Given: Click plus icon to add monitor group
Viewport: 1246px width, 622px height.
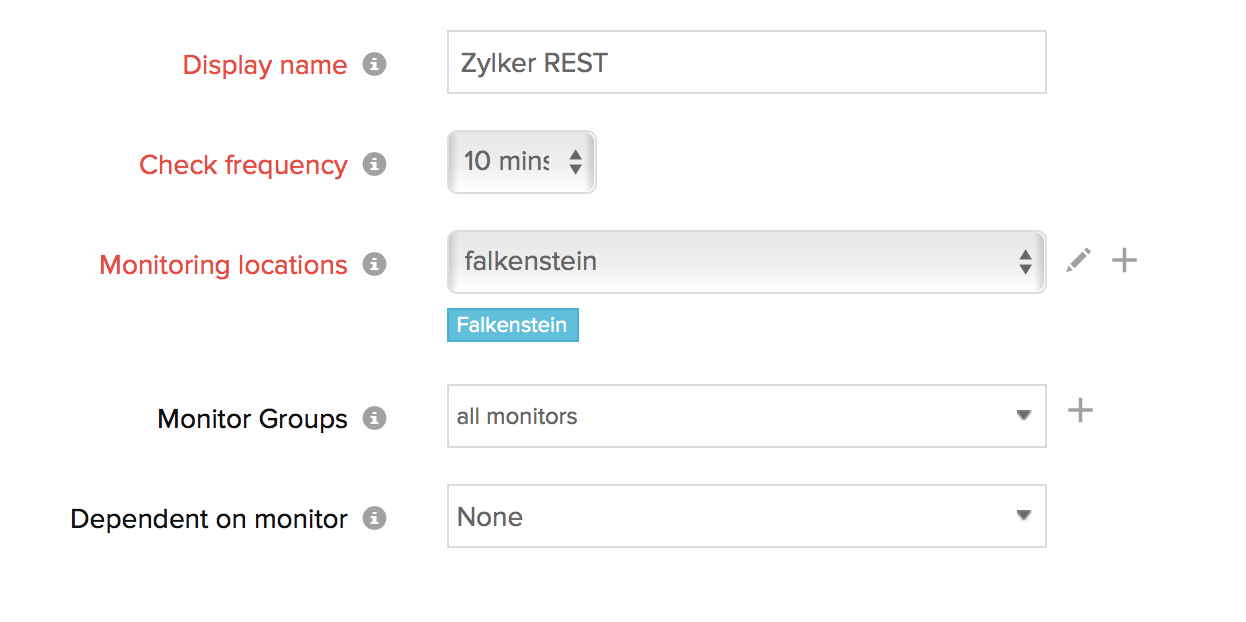Looking at the screenshot, I should tap(1080, 411).
